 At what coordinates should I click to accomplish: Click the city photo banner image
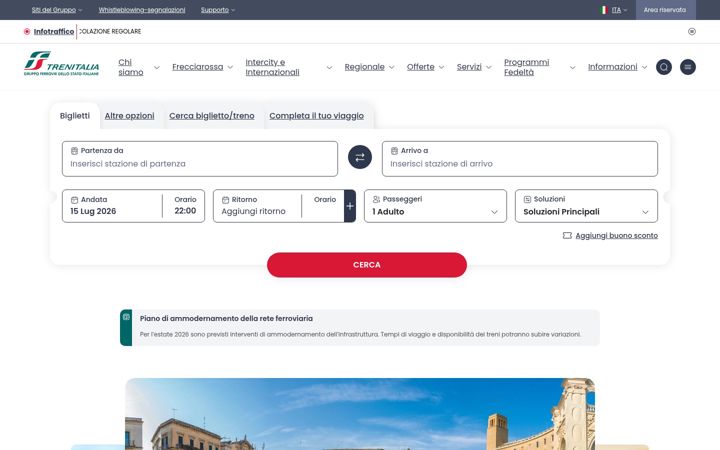[360, 414]
